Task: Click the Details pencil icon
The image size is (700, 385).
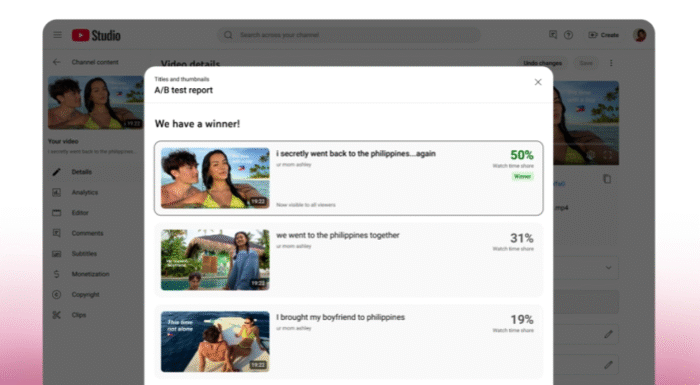Action: point(56,172)
